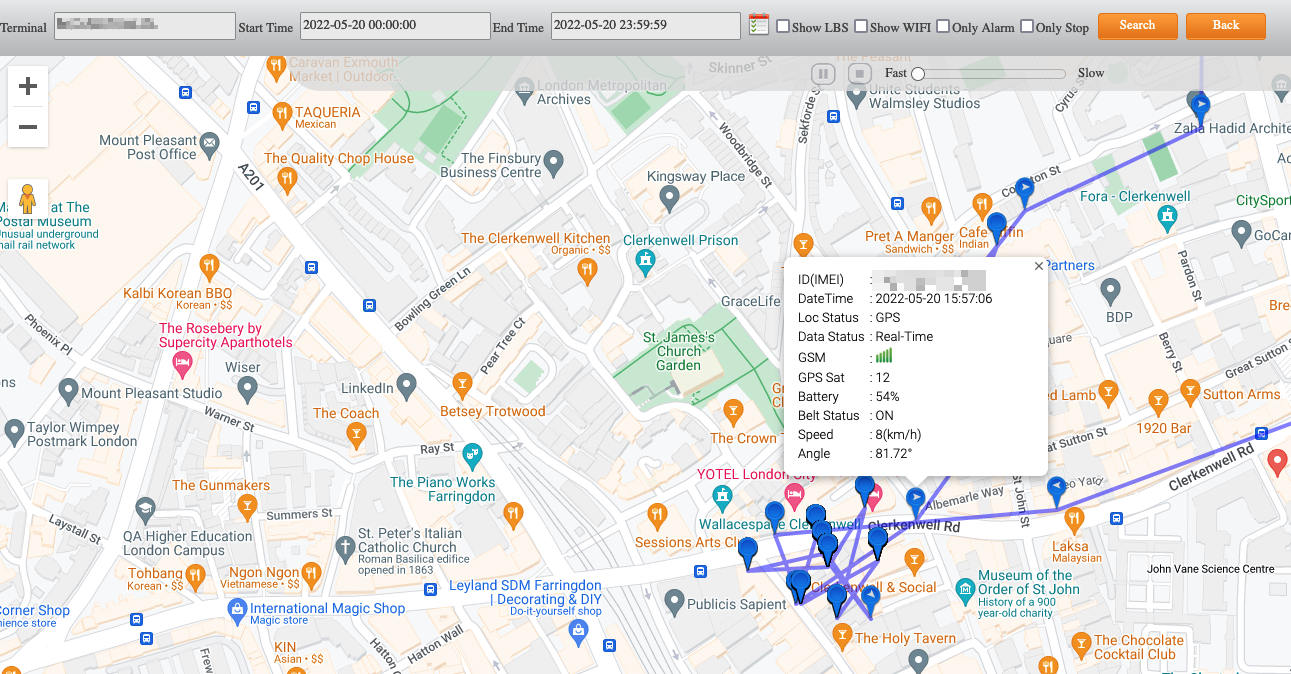Click the End Time input field
The image size is (1291, 674).
(x=645, y=25)
